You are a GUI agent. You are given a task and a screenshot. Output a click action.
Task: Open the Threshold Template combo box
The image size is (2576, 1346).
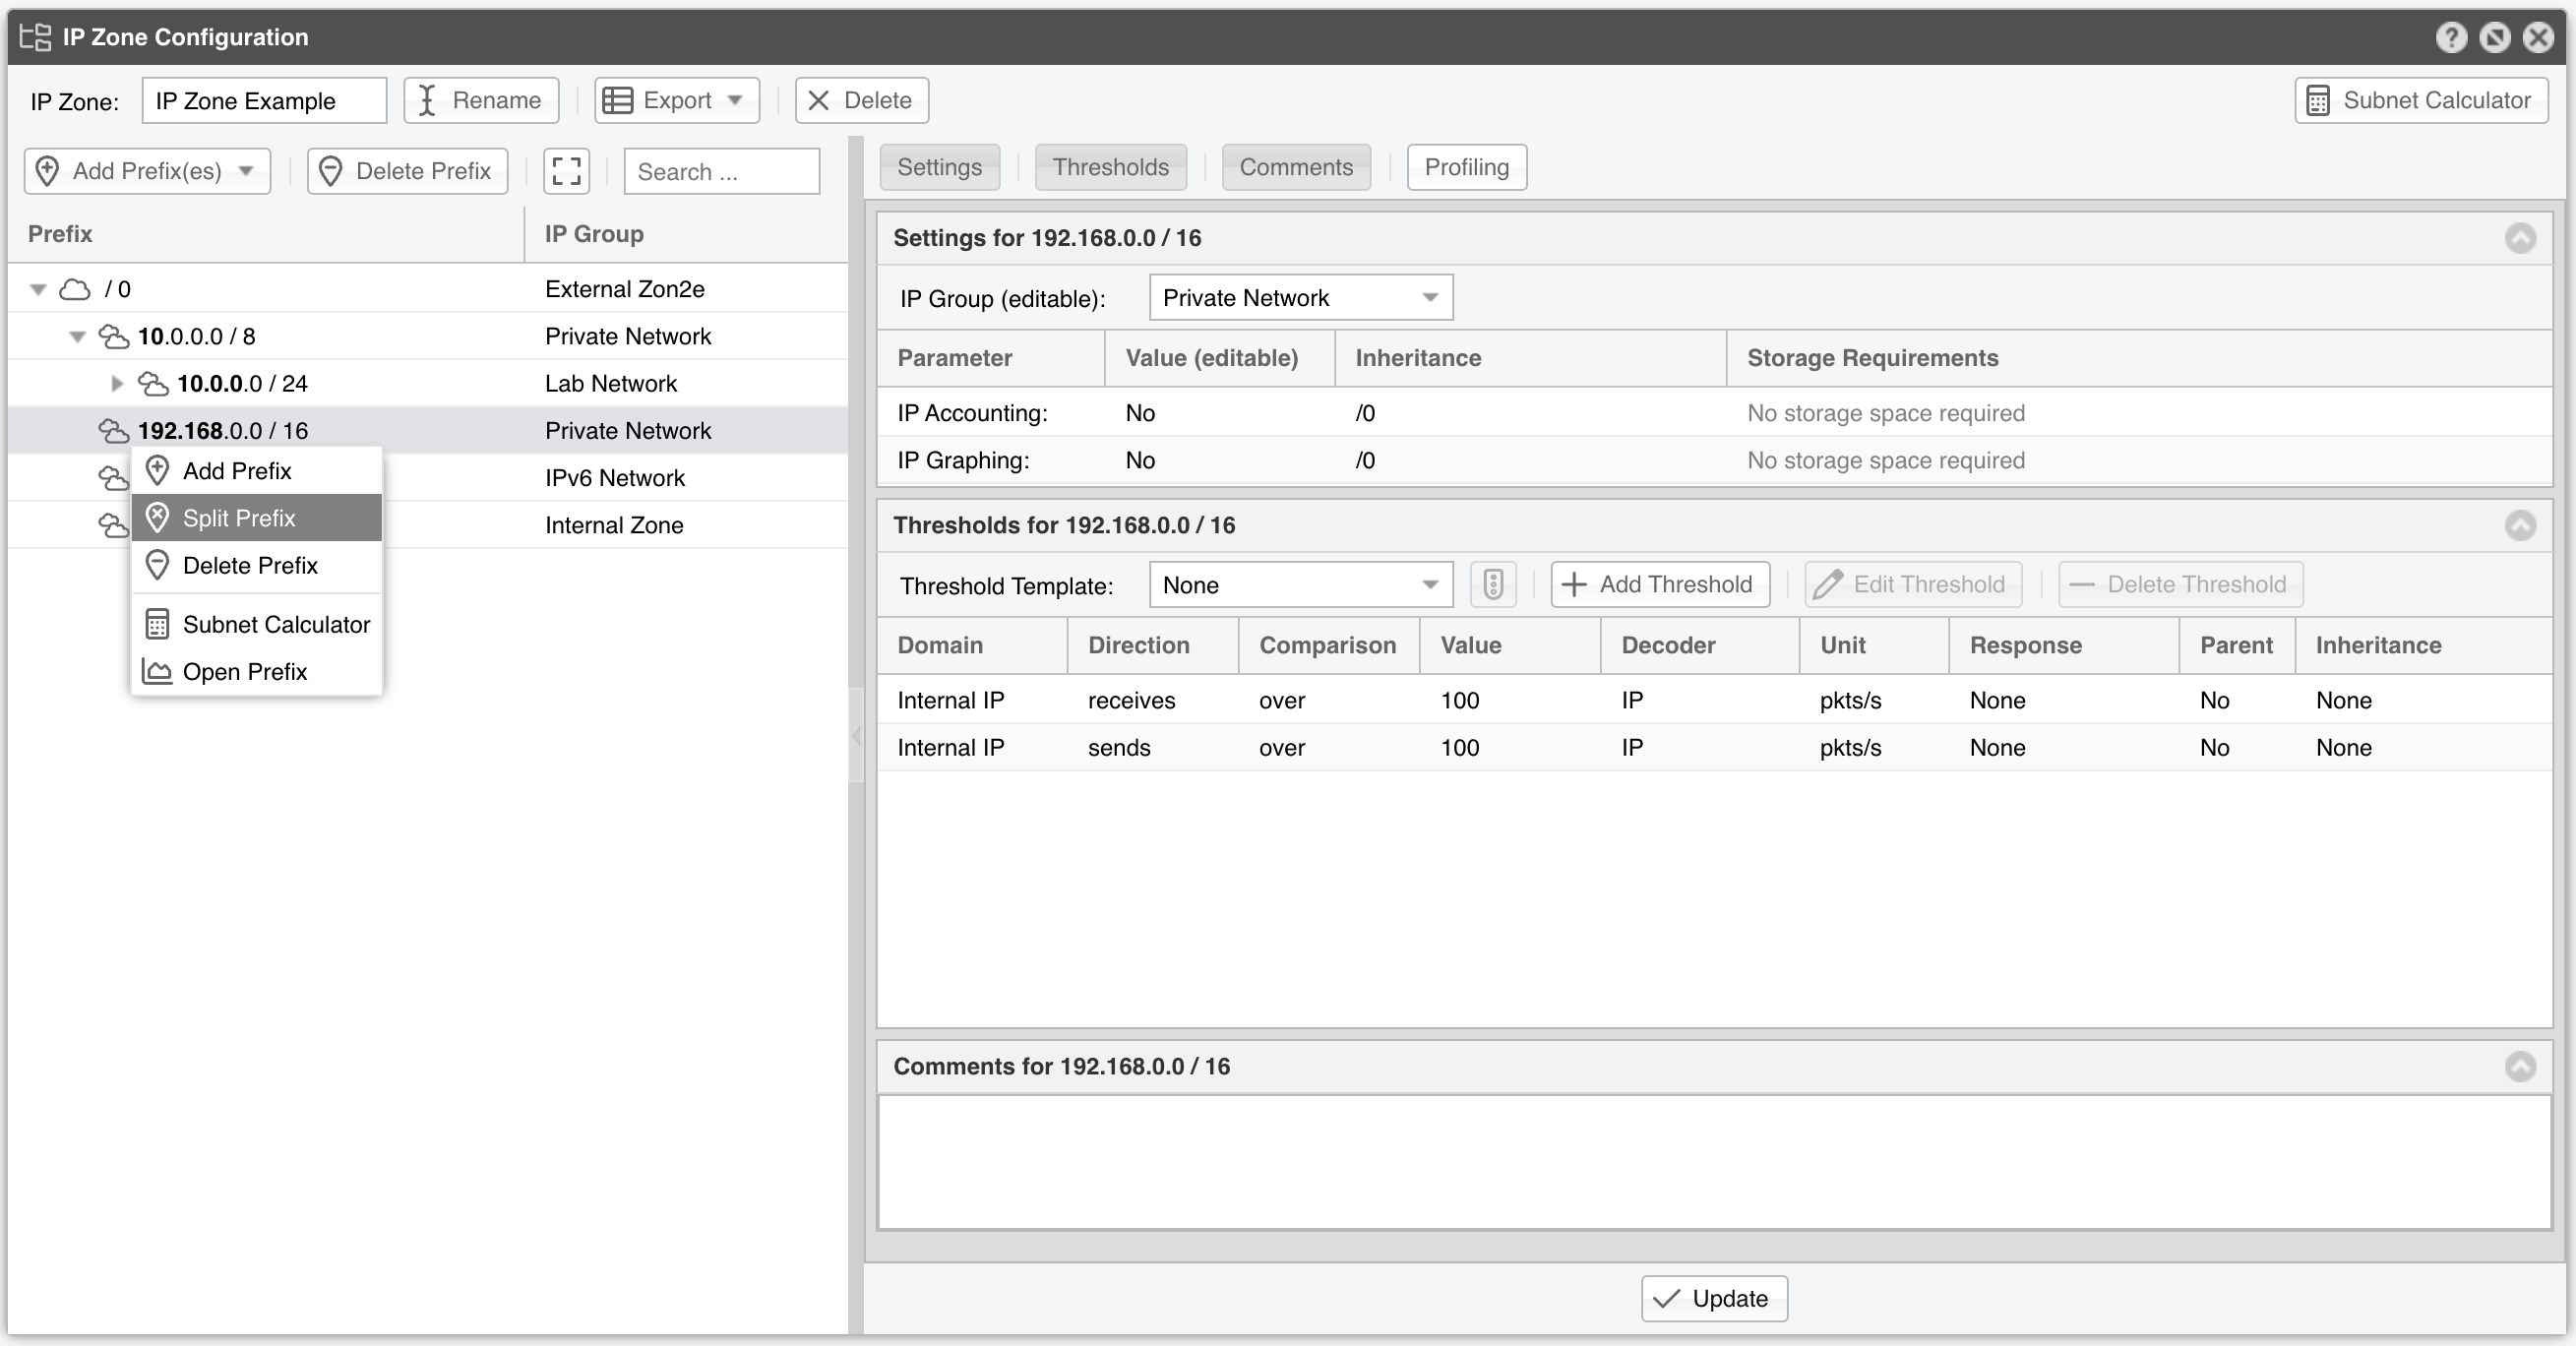[x=1300, y=584]
